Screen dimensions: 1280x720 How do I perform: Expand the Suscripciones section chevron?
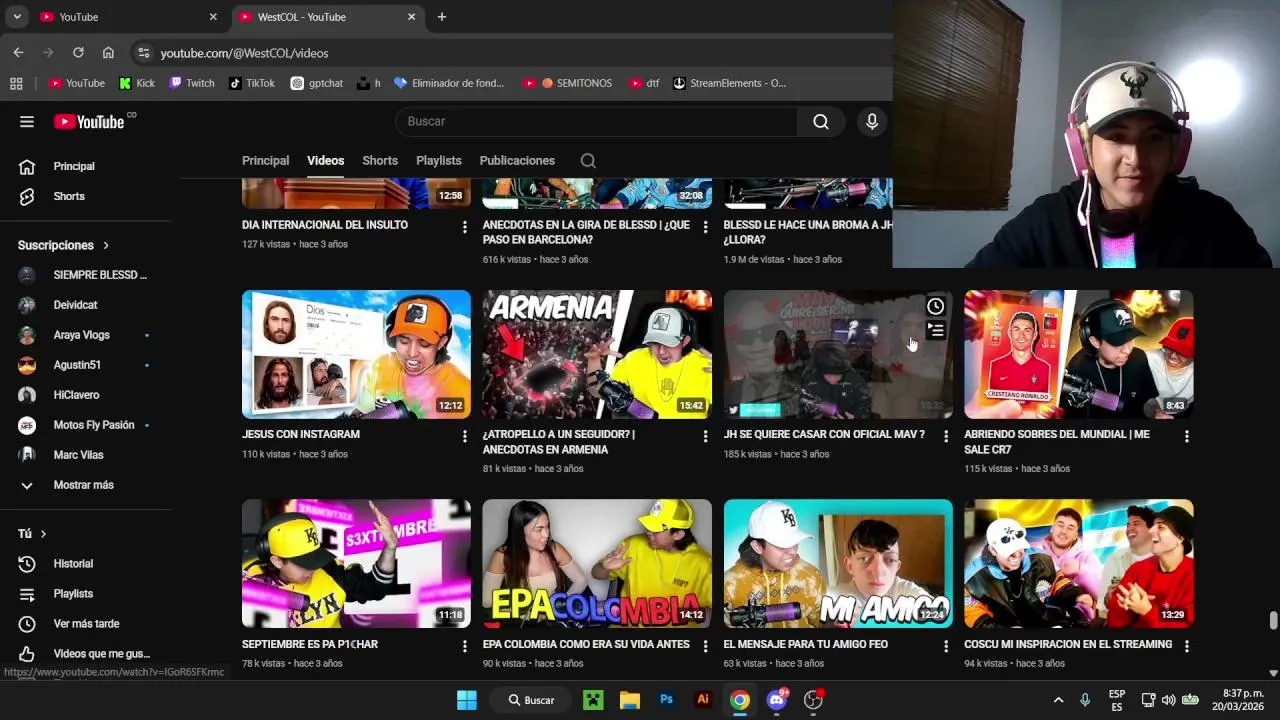(x=106, y=246)
